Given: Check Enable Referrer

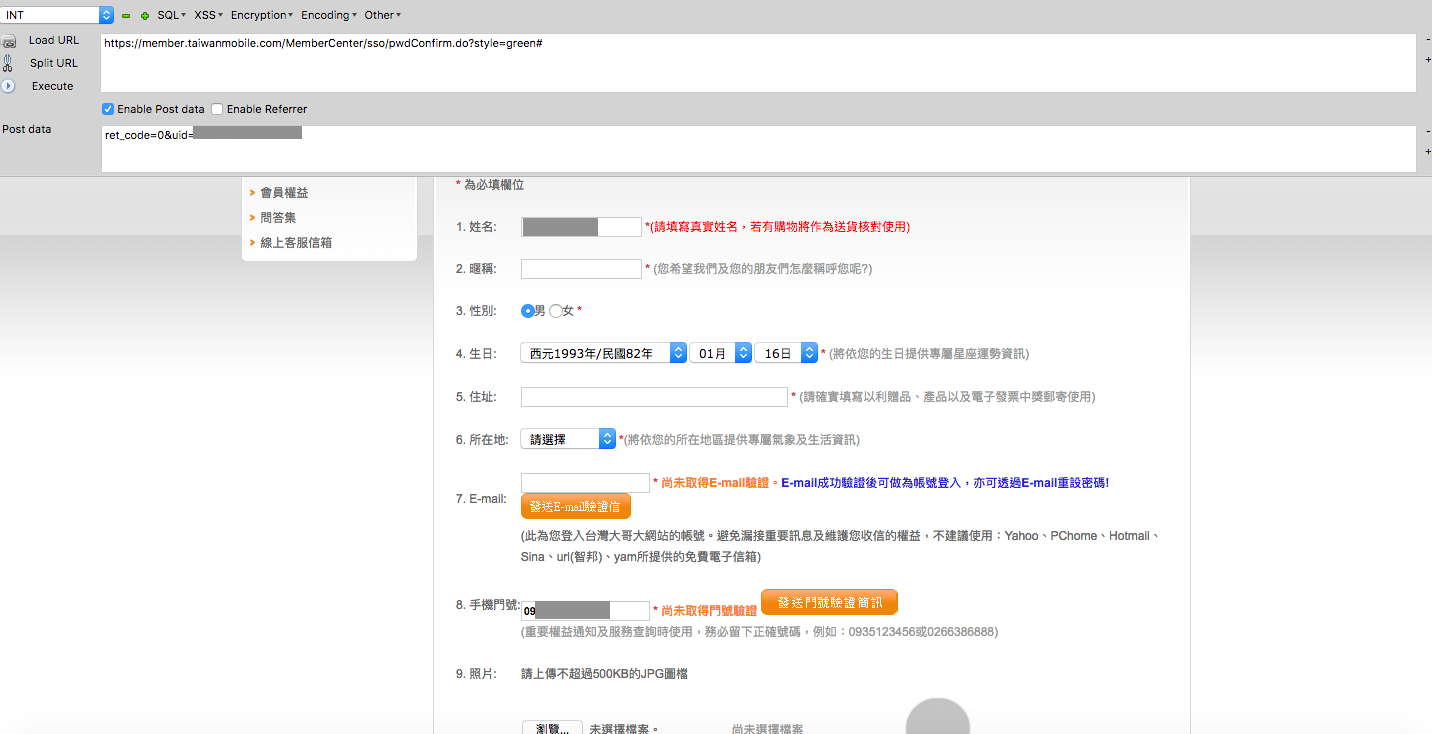Looking at the screenshot, I should pos(217,109).
